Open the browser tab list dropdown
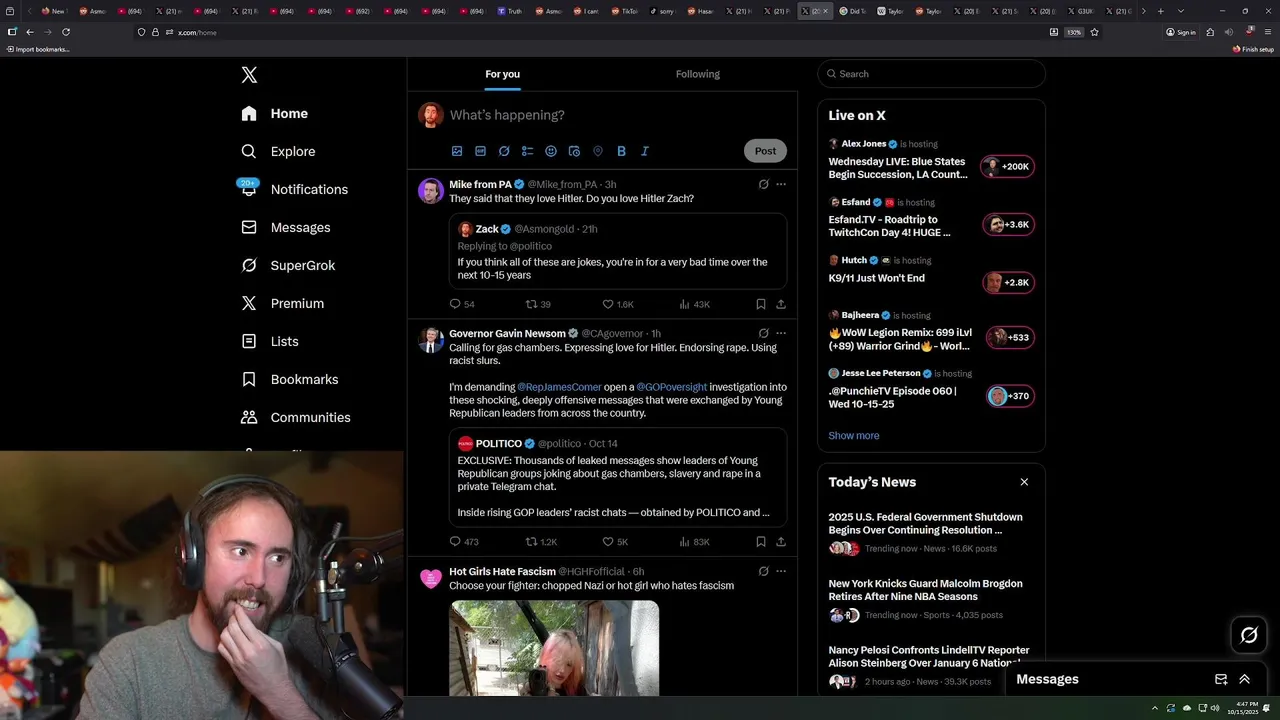 point(1180,11)
